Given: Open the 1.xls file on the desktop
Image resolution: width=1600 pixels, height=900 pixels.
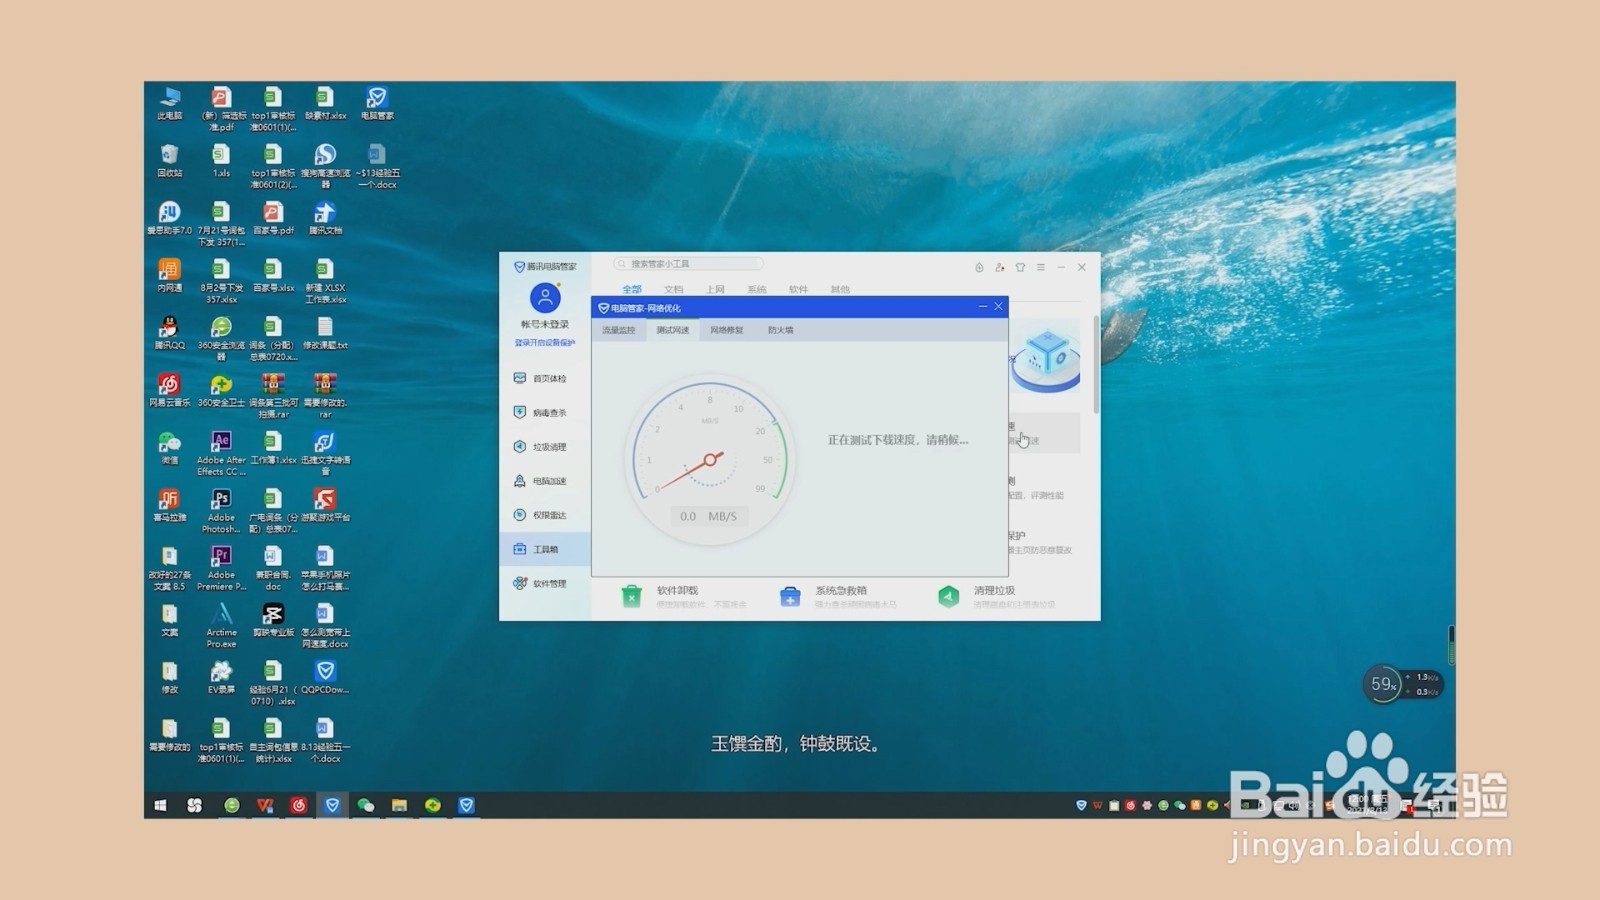Looking at the screenshot, I should (x=221, y=160).
